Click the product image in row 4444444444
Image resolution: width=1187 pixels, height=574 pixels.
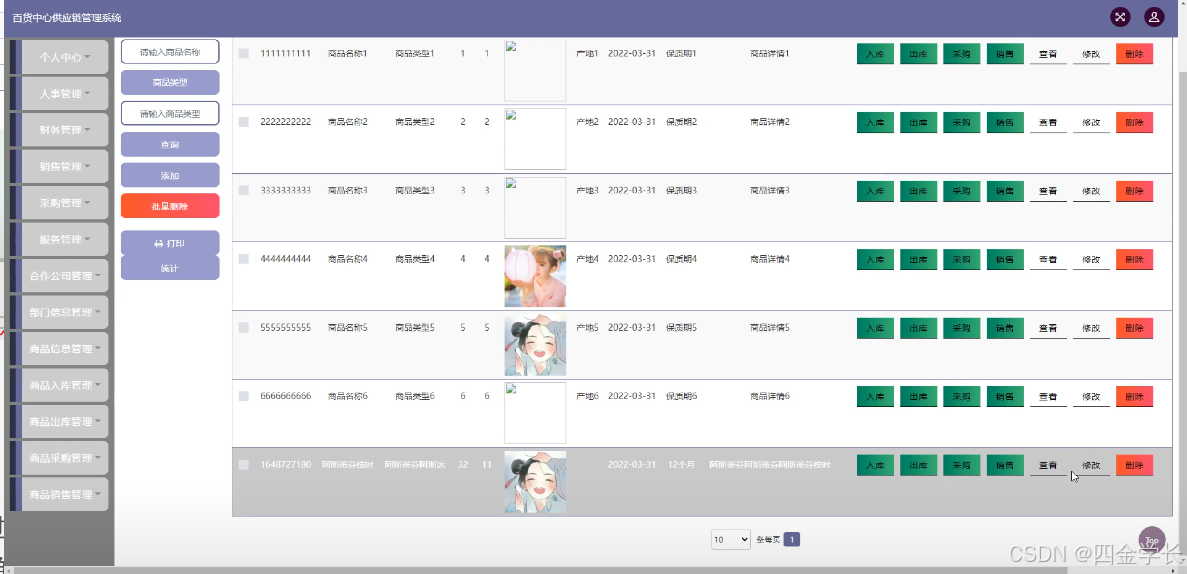pyautogui.click(x=535, y=276)
